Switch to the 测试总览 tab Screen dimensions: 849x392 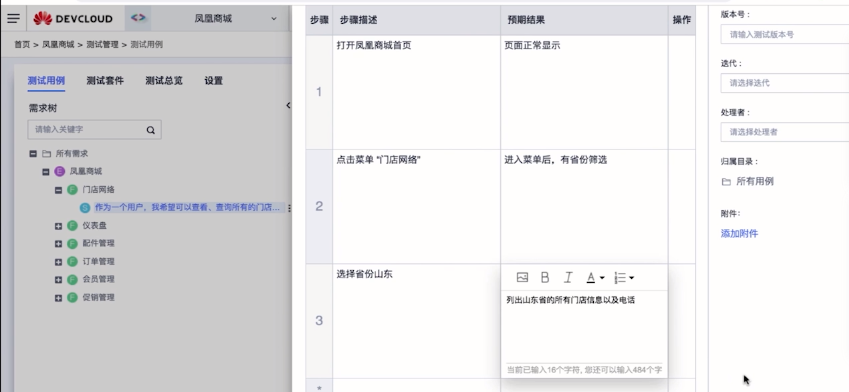click(x=164, y=81)
